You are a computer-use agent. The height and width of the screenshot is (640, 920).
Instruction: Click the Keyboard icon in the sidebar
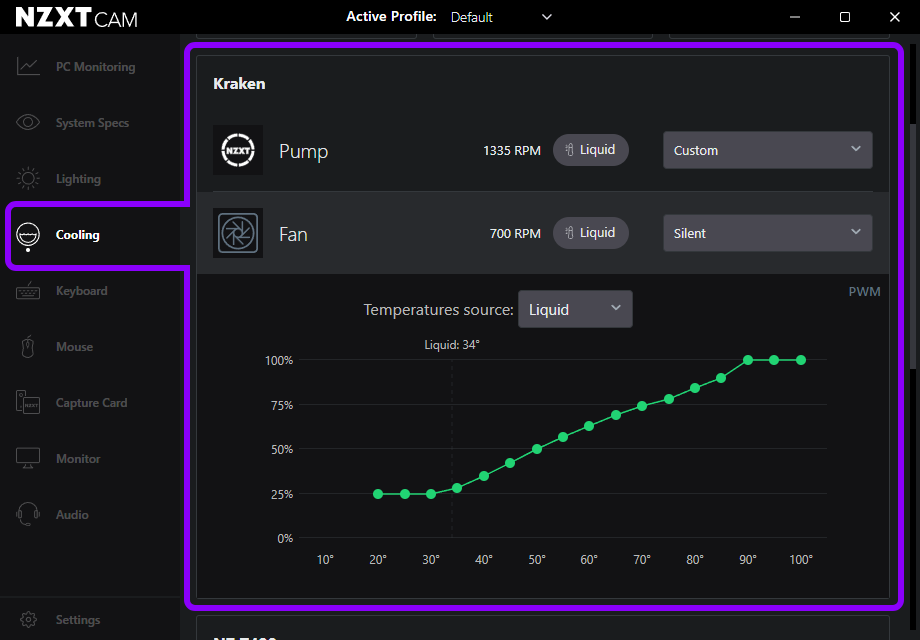28,291
